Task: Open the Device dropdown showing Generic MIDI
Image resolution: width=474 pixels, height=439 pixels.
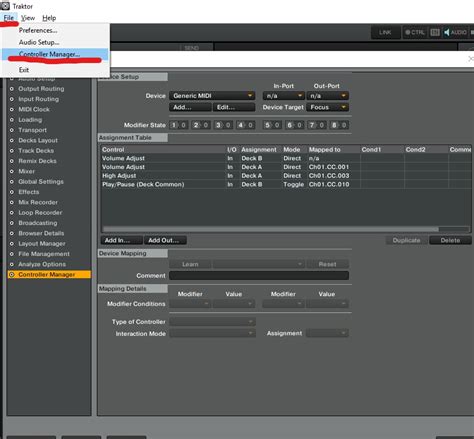Action: (x=212, y=96)
